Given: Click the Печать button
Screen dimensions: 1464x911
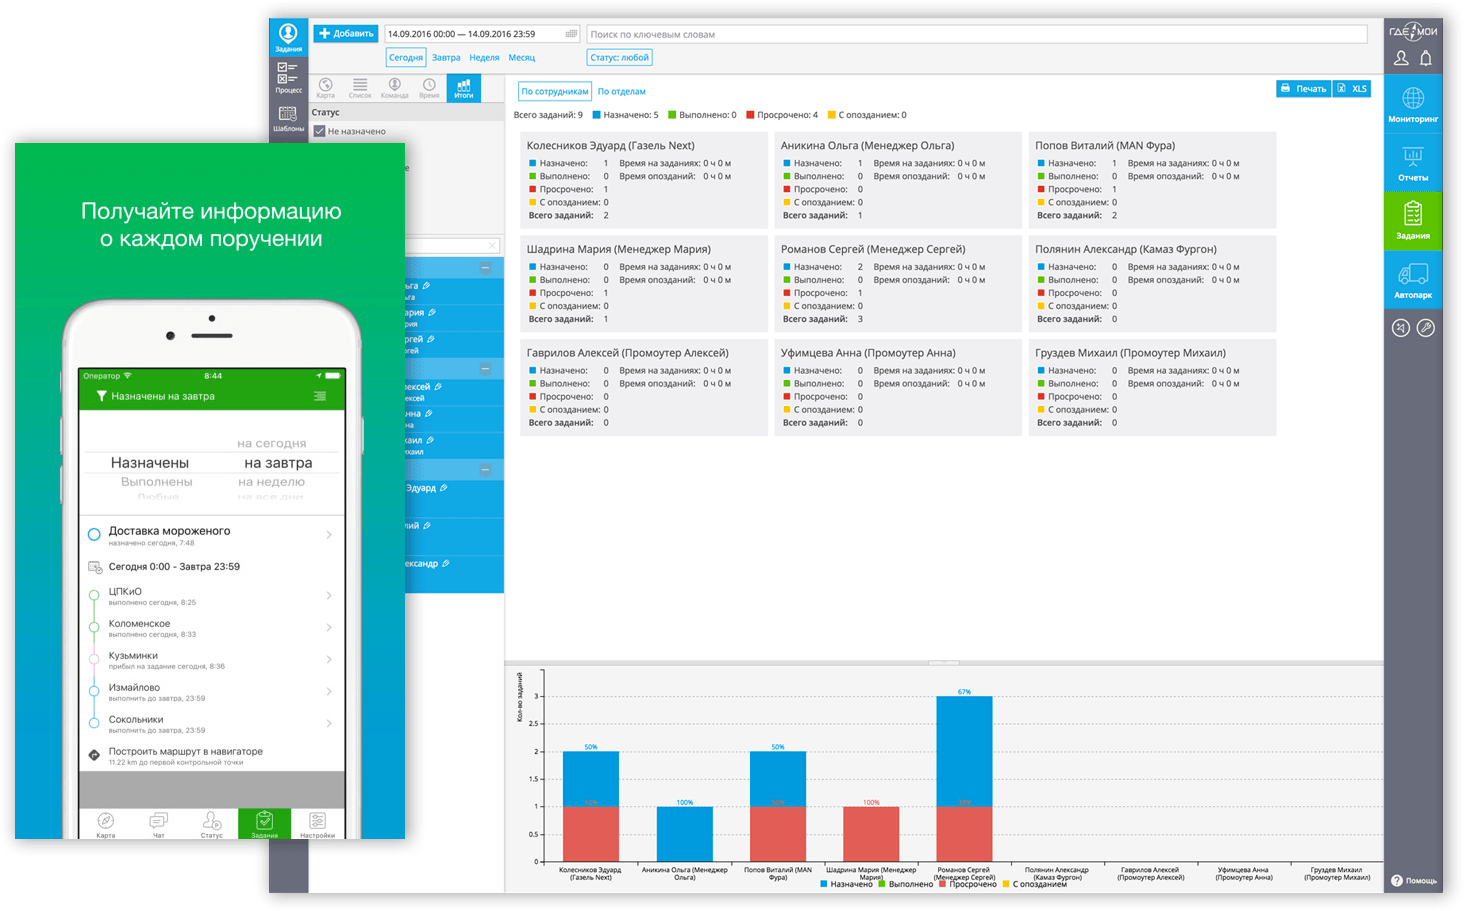Looking at the screenshot, I should [x=1303, y=89].
